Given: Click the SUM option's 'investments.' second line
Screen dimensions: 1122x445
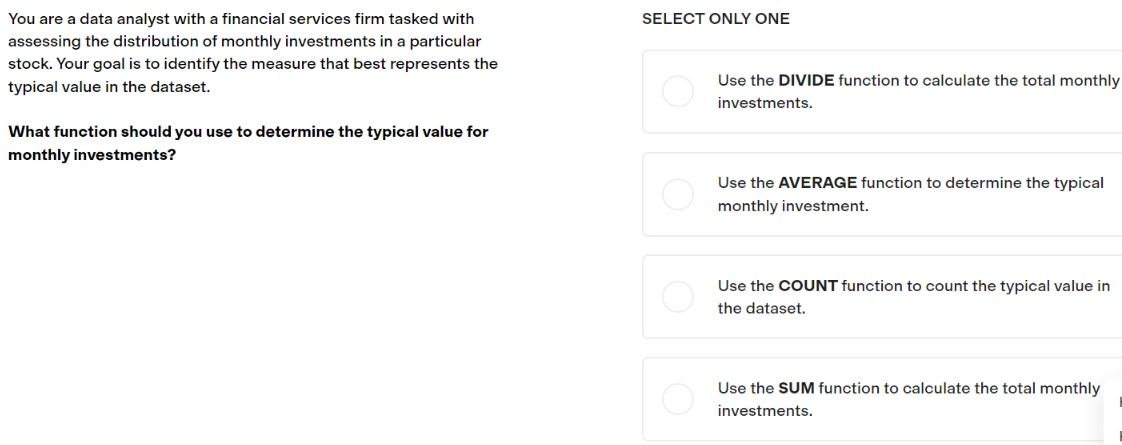Looking at the screenshot, I should click(x=765, y=411).
